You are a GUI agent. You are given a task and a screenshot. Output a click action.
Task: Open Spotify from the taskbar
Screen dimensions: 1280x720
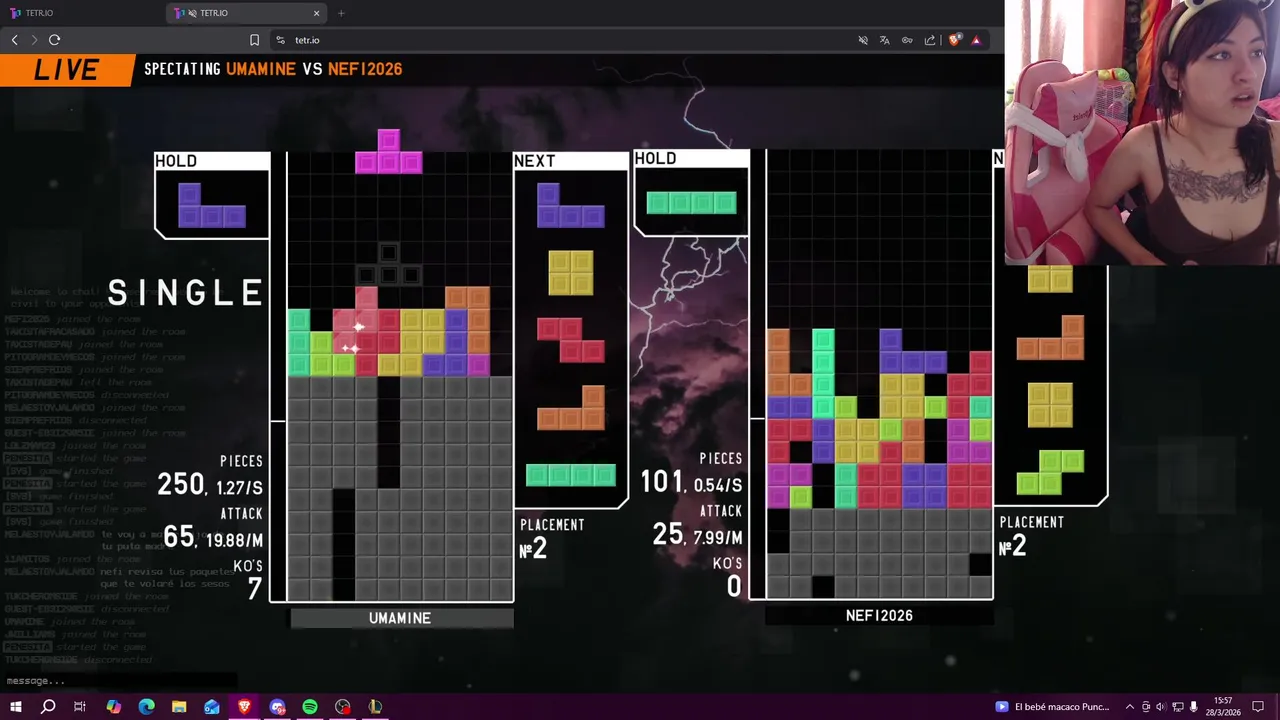coord(310,707)
